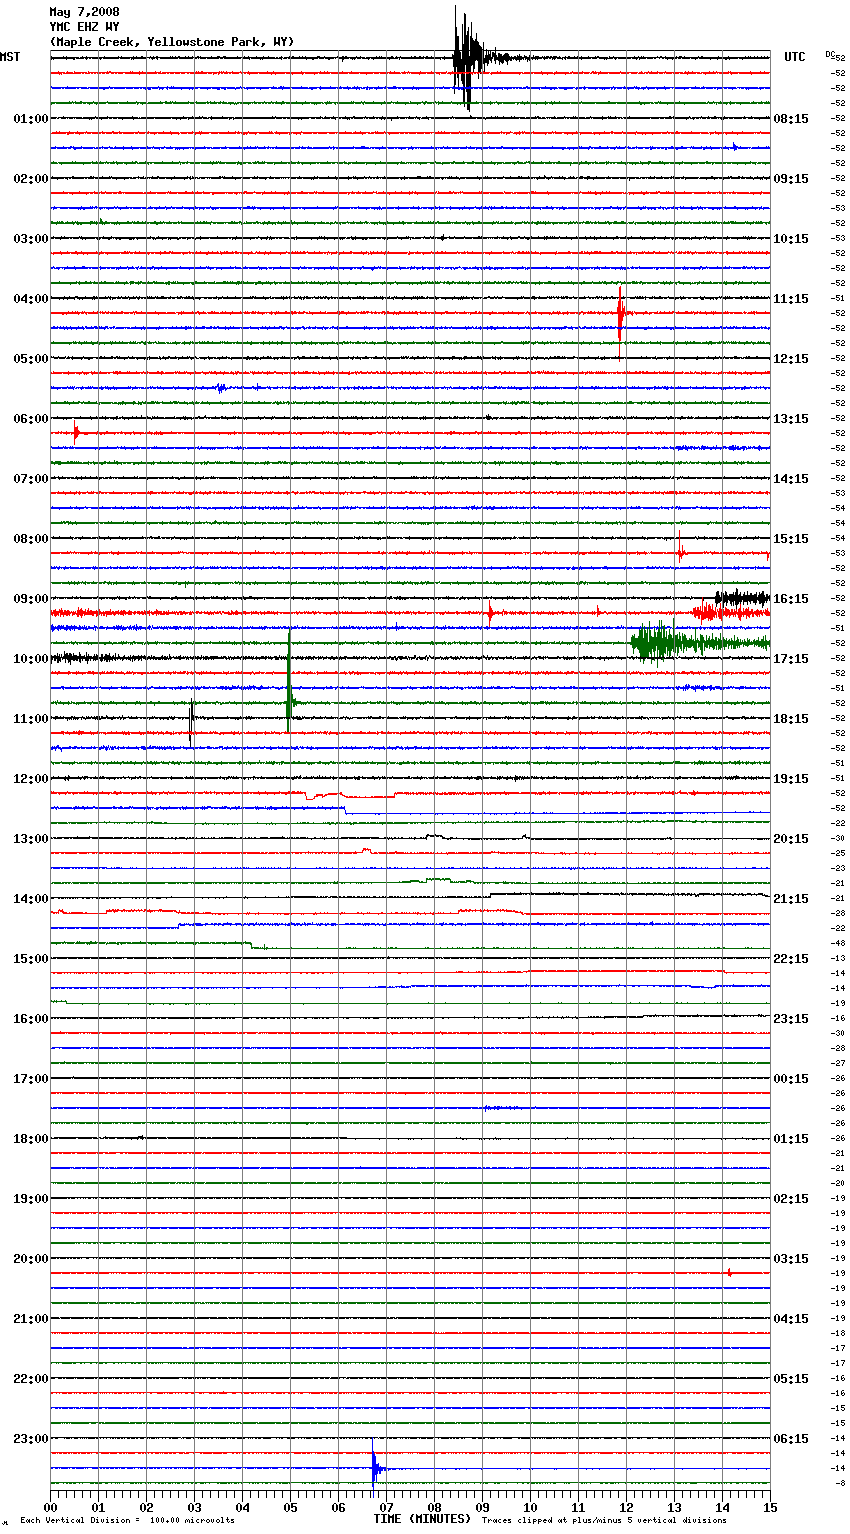Image resolution: width=850 pixels, height=1534 pixels.
Task: Select the 11:15 UTC time label
Action: click(x=791, y=299)
